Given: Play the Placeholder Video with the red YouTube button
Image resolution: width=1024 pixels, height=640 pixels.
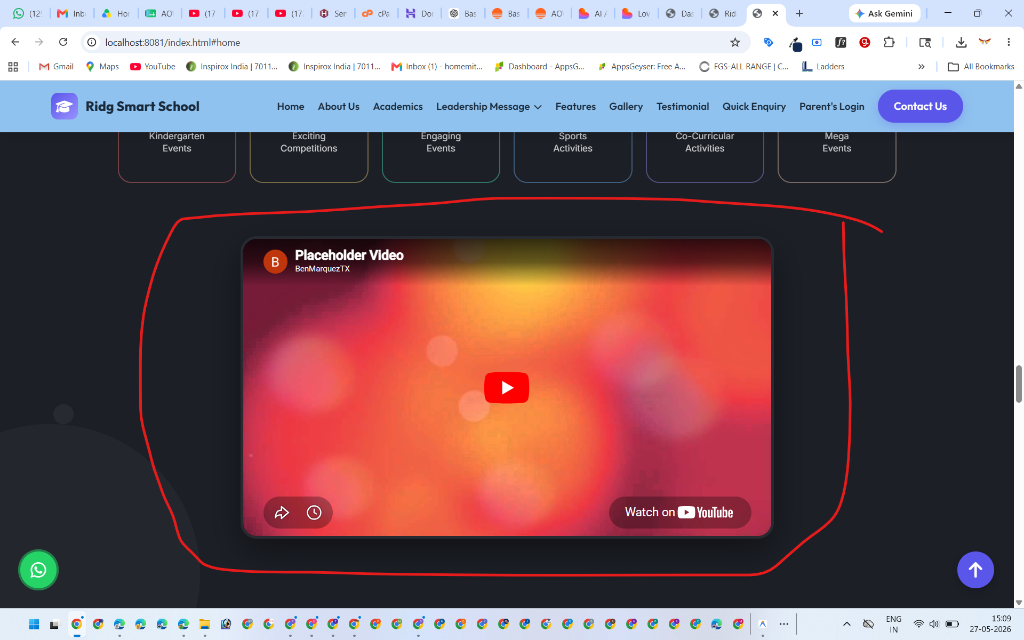Looking at the screenshot, I should (506, 387).
